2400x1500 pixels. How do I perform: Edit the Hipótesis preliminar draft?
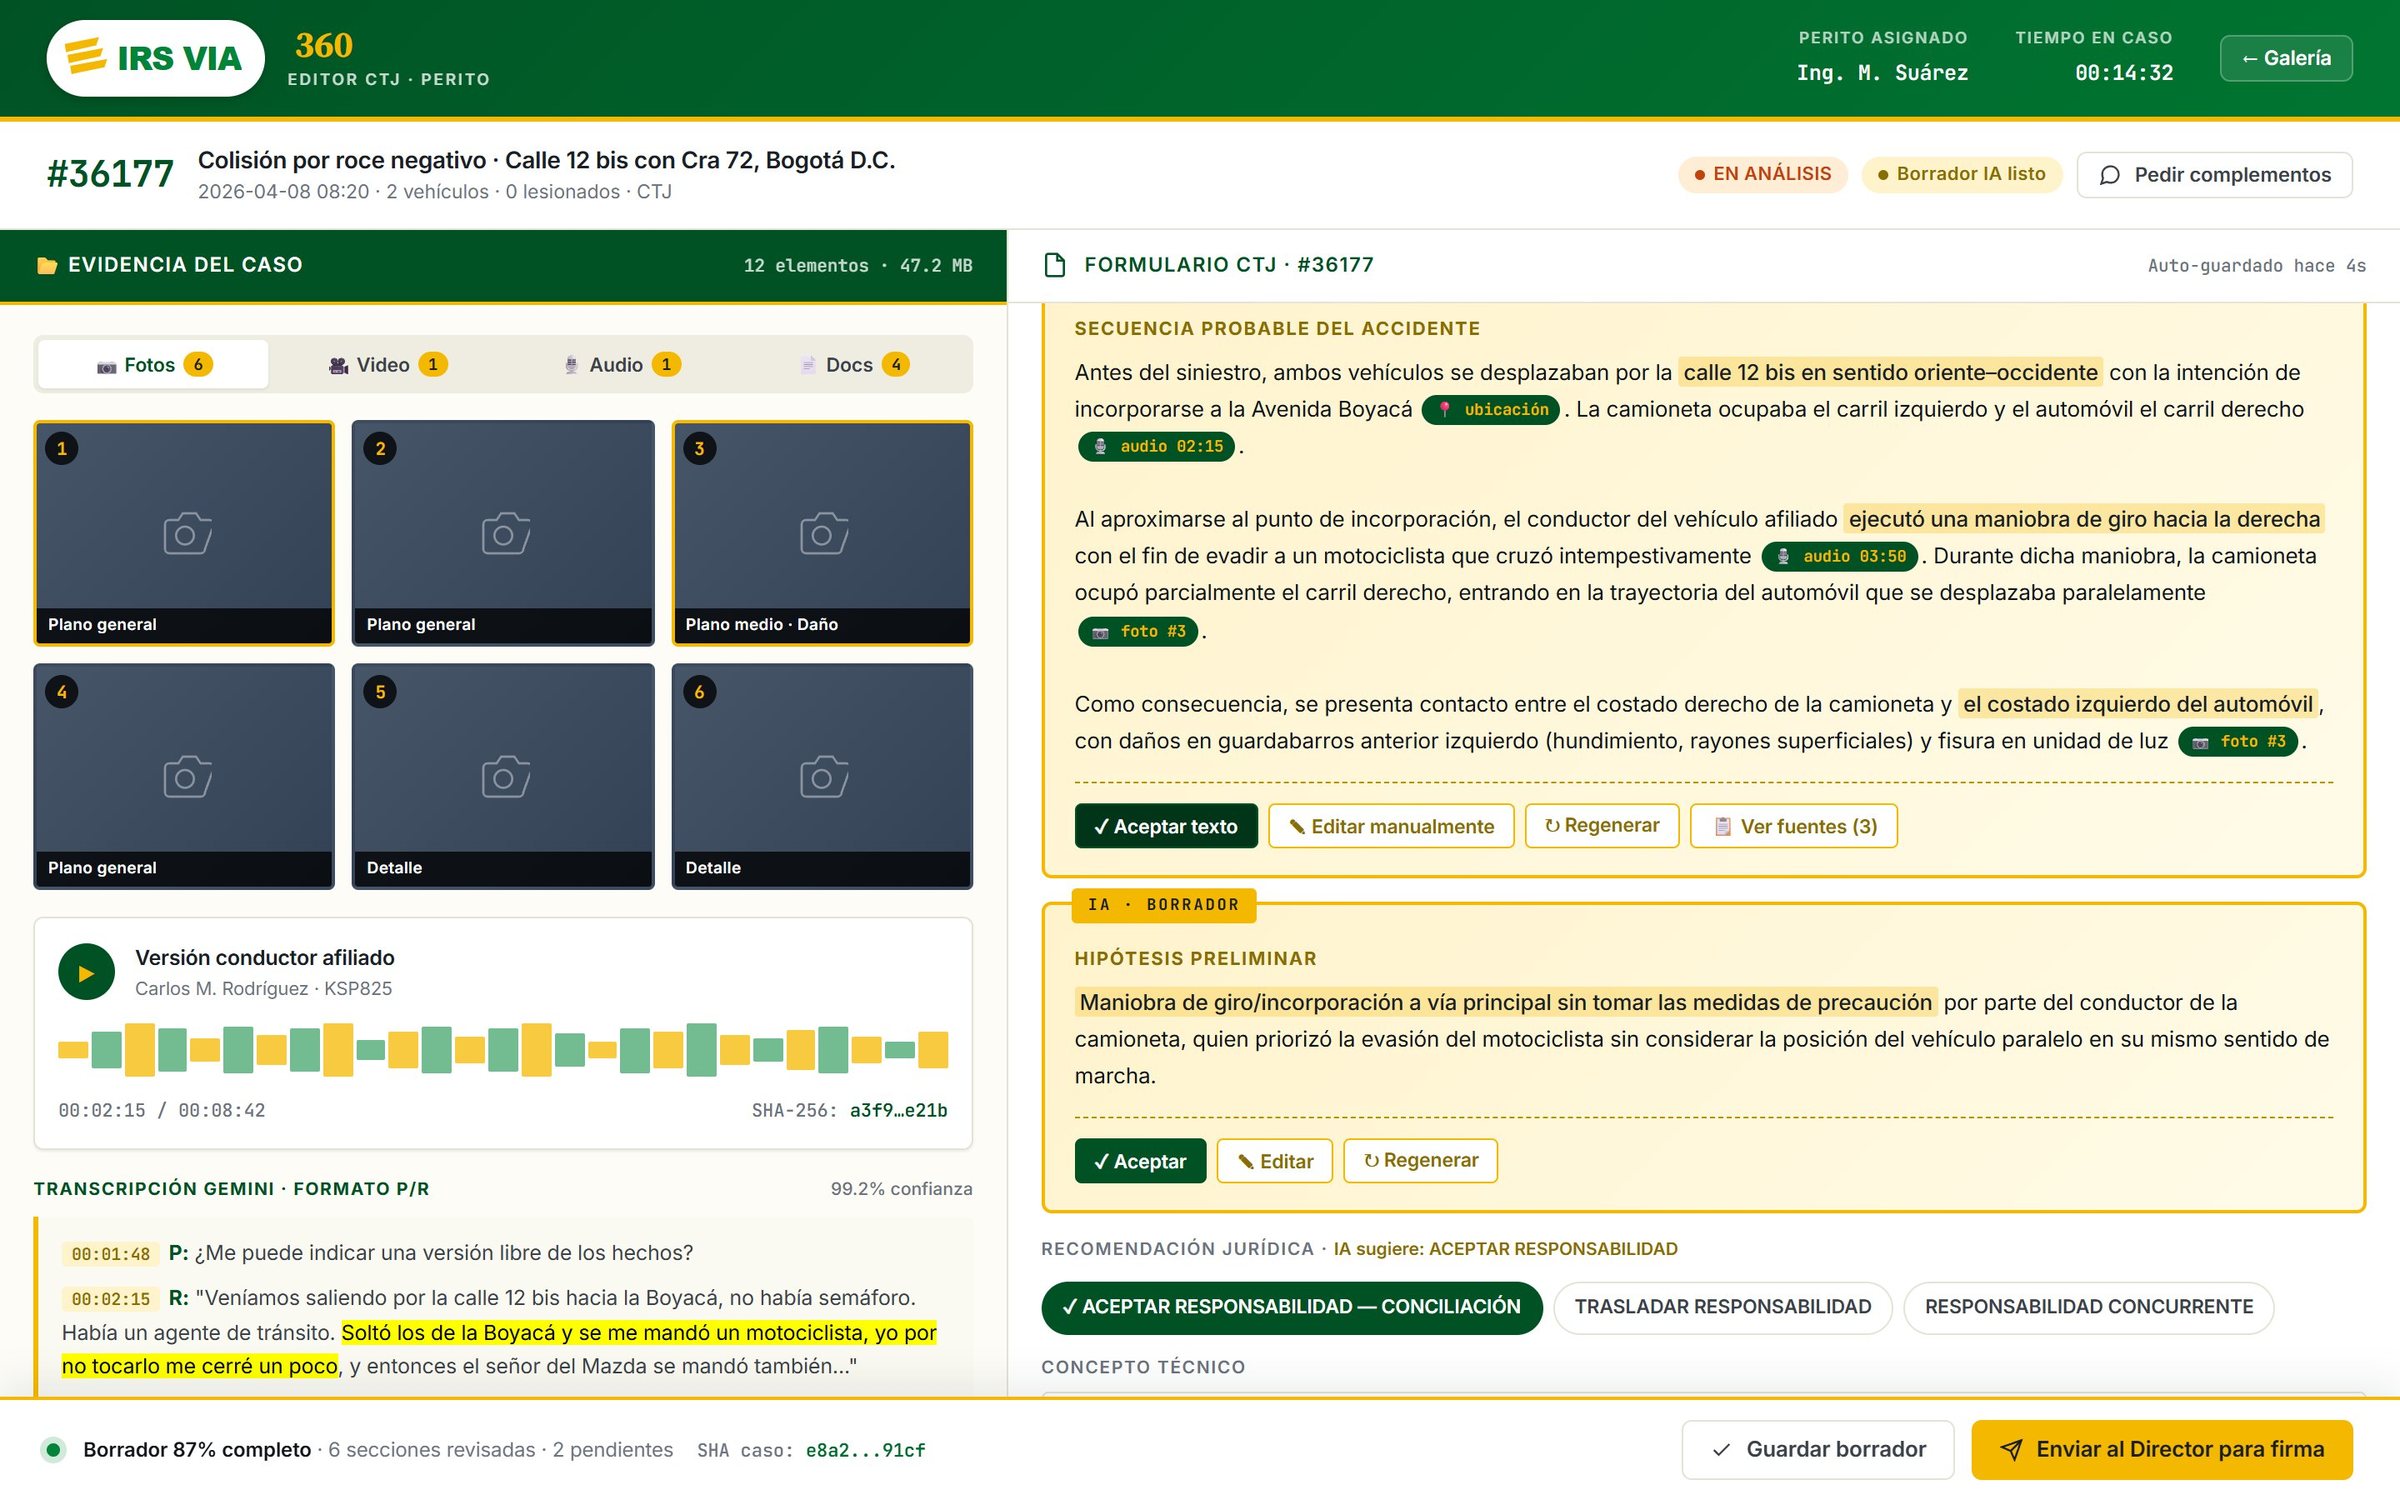click(x=1274, y=1162)
